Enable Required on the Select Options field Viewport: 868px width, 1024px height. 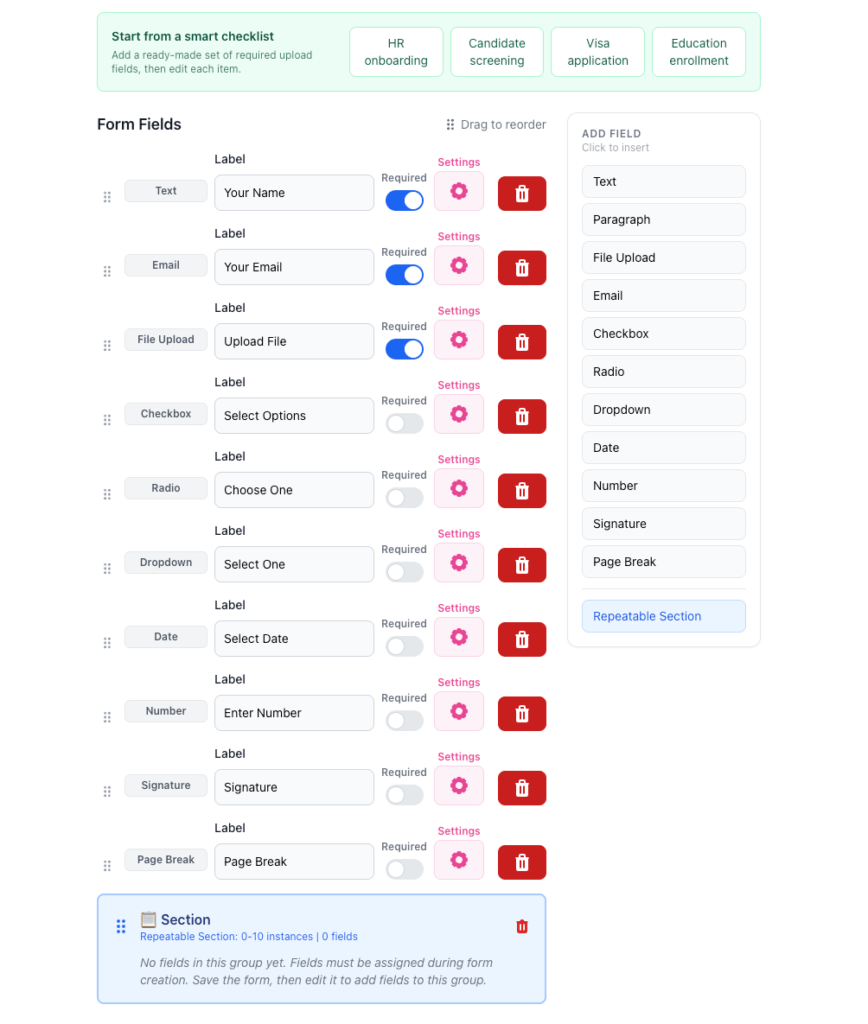pos(404,422)
